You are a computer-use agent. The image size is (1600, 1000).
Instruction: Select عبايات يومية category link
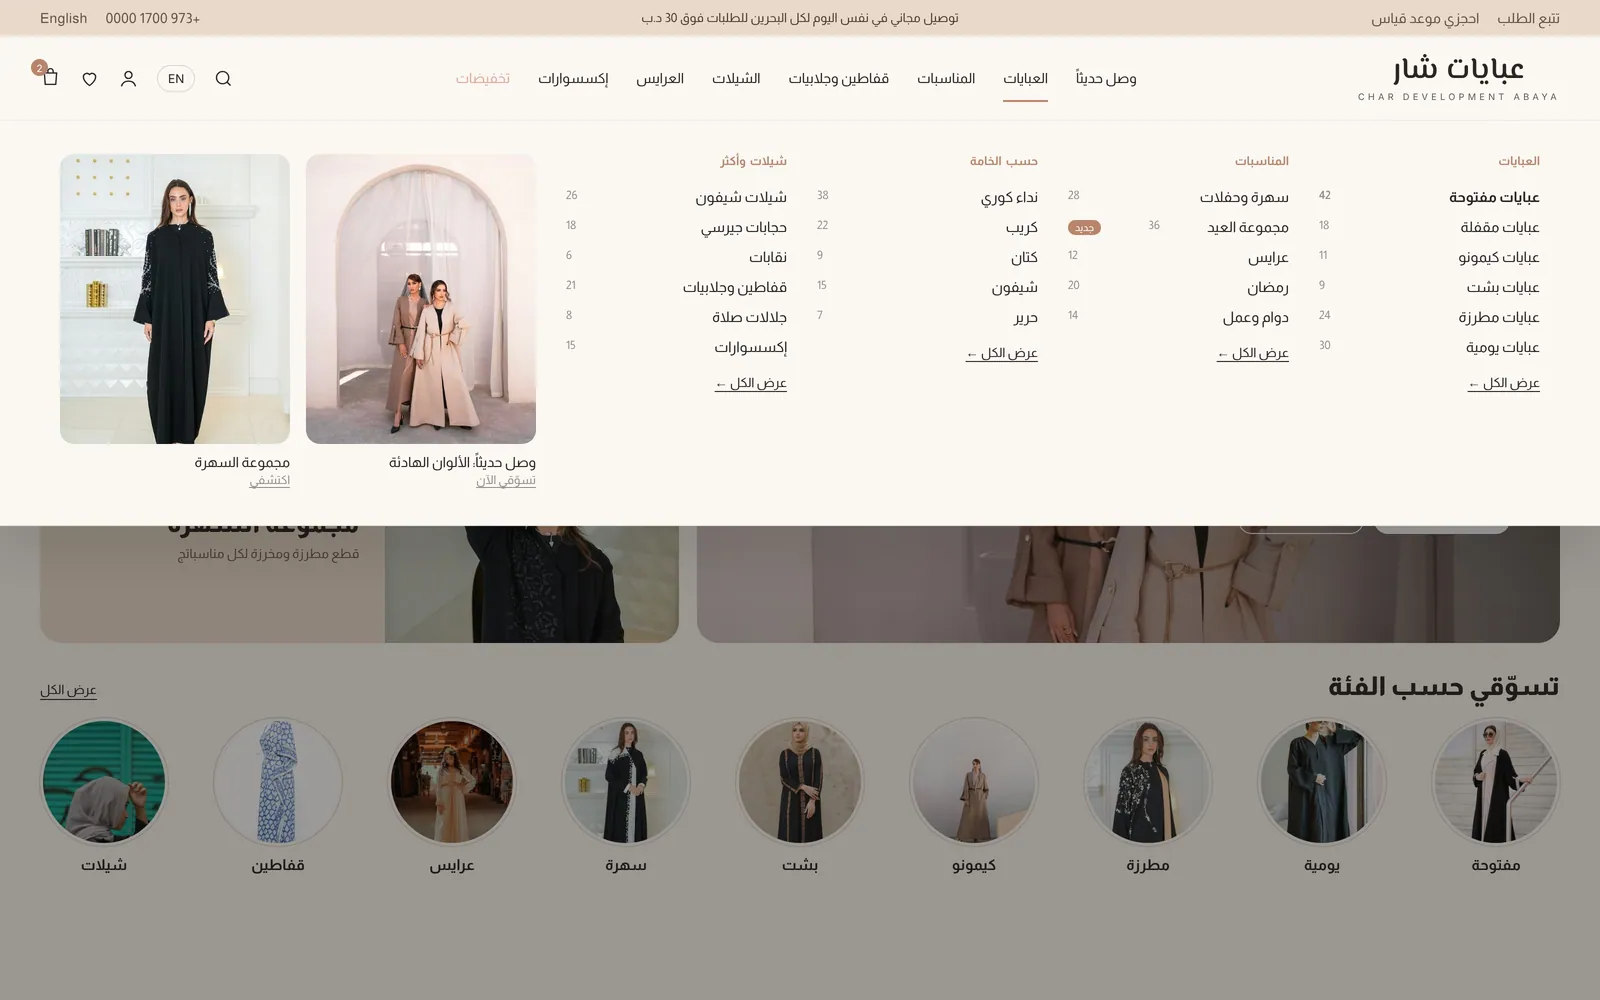[1502, 348]
